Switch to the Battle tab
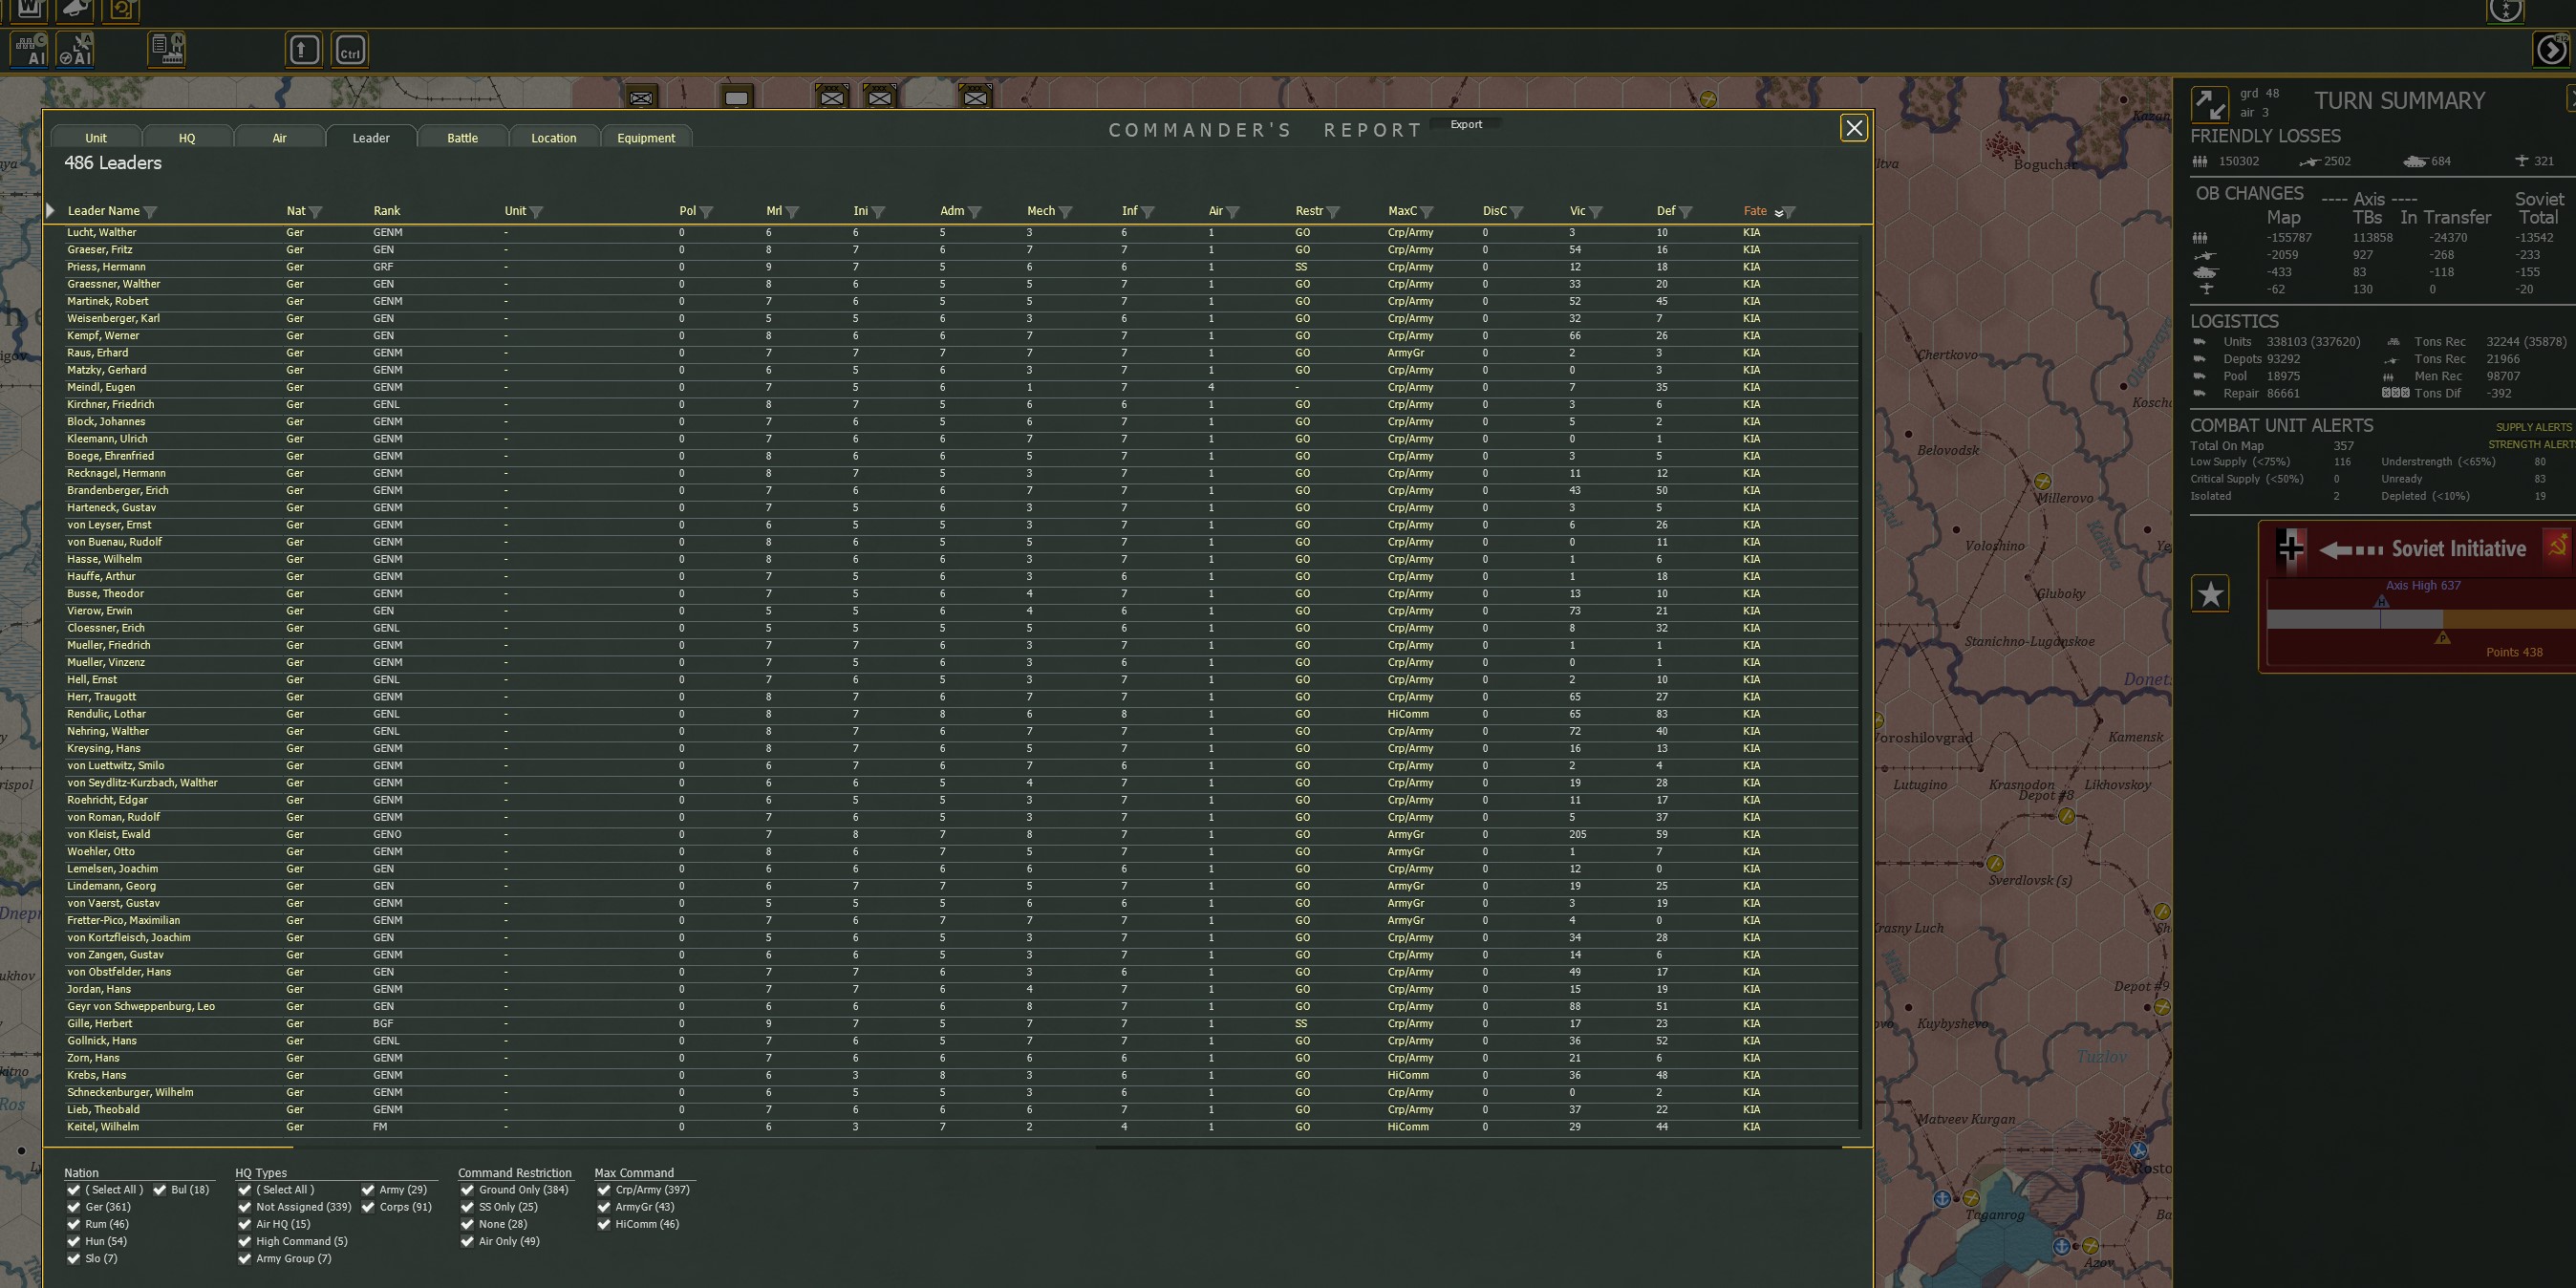 click(462, 138)
